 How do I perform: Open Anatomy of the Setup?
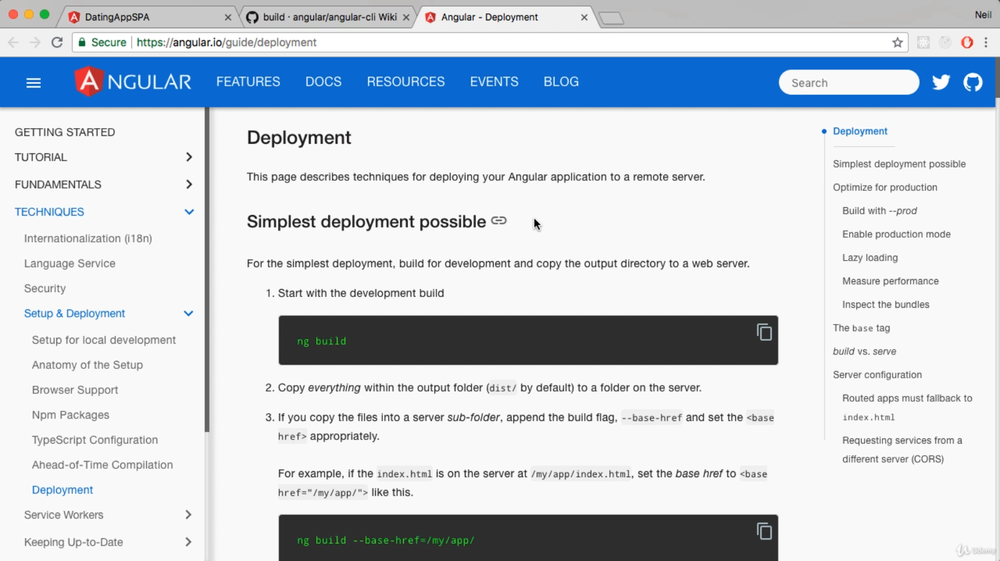point(87,365)
